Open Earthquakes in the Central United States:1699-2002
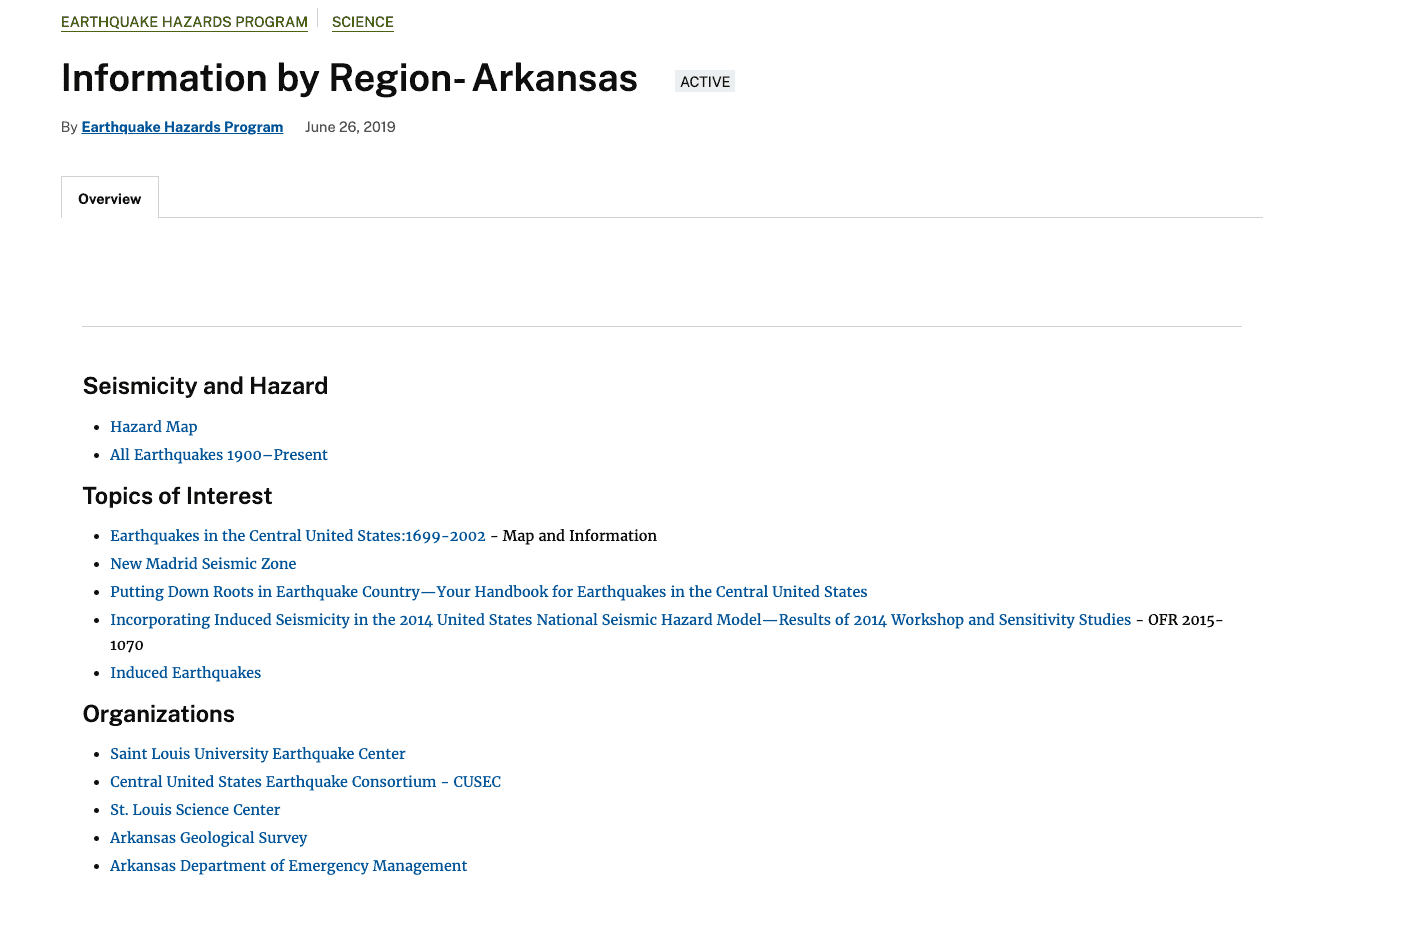This screenshot has width=1411, height=931. point(297,536)
